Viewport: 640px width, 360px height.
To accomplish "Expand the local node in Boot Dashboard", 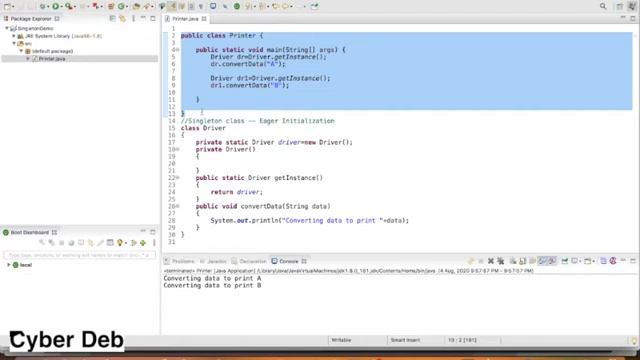I will tap(9, 265).
